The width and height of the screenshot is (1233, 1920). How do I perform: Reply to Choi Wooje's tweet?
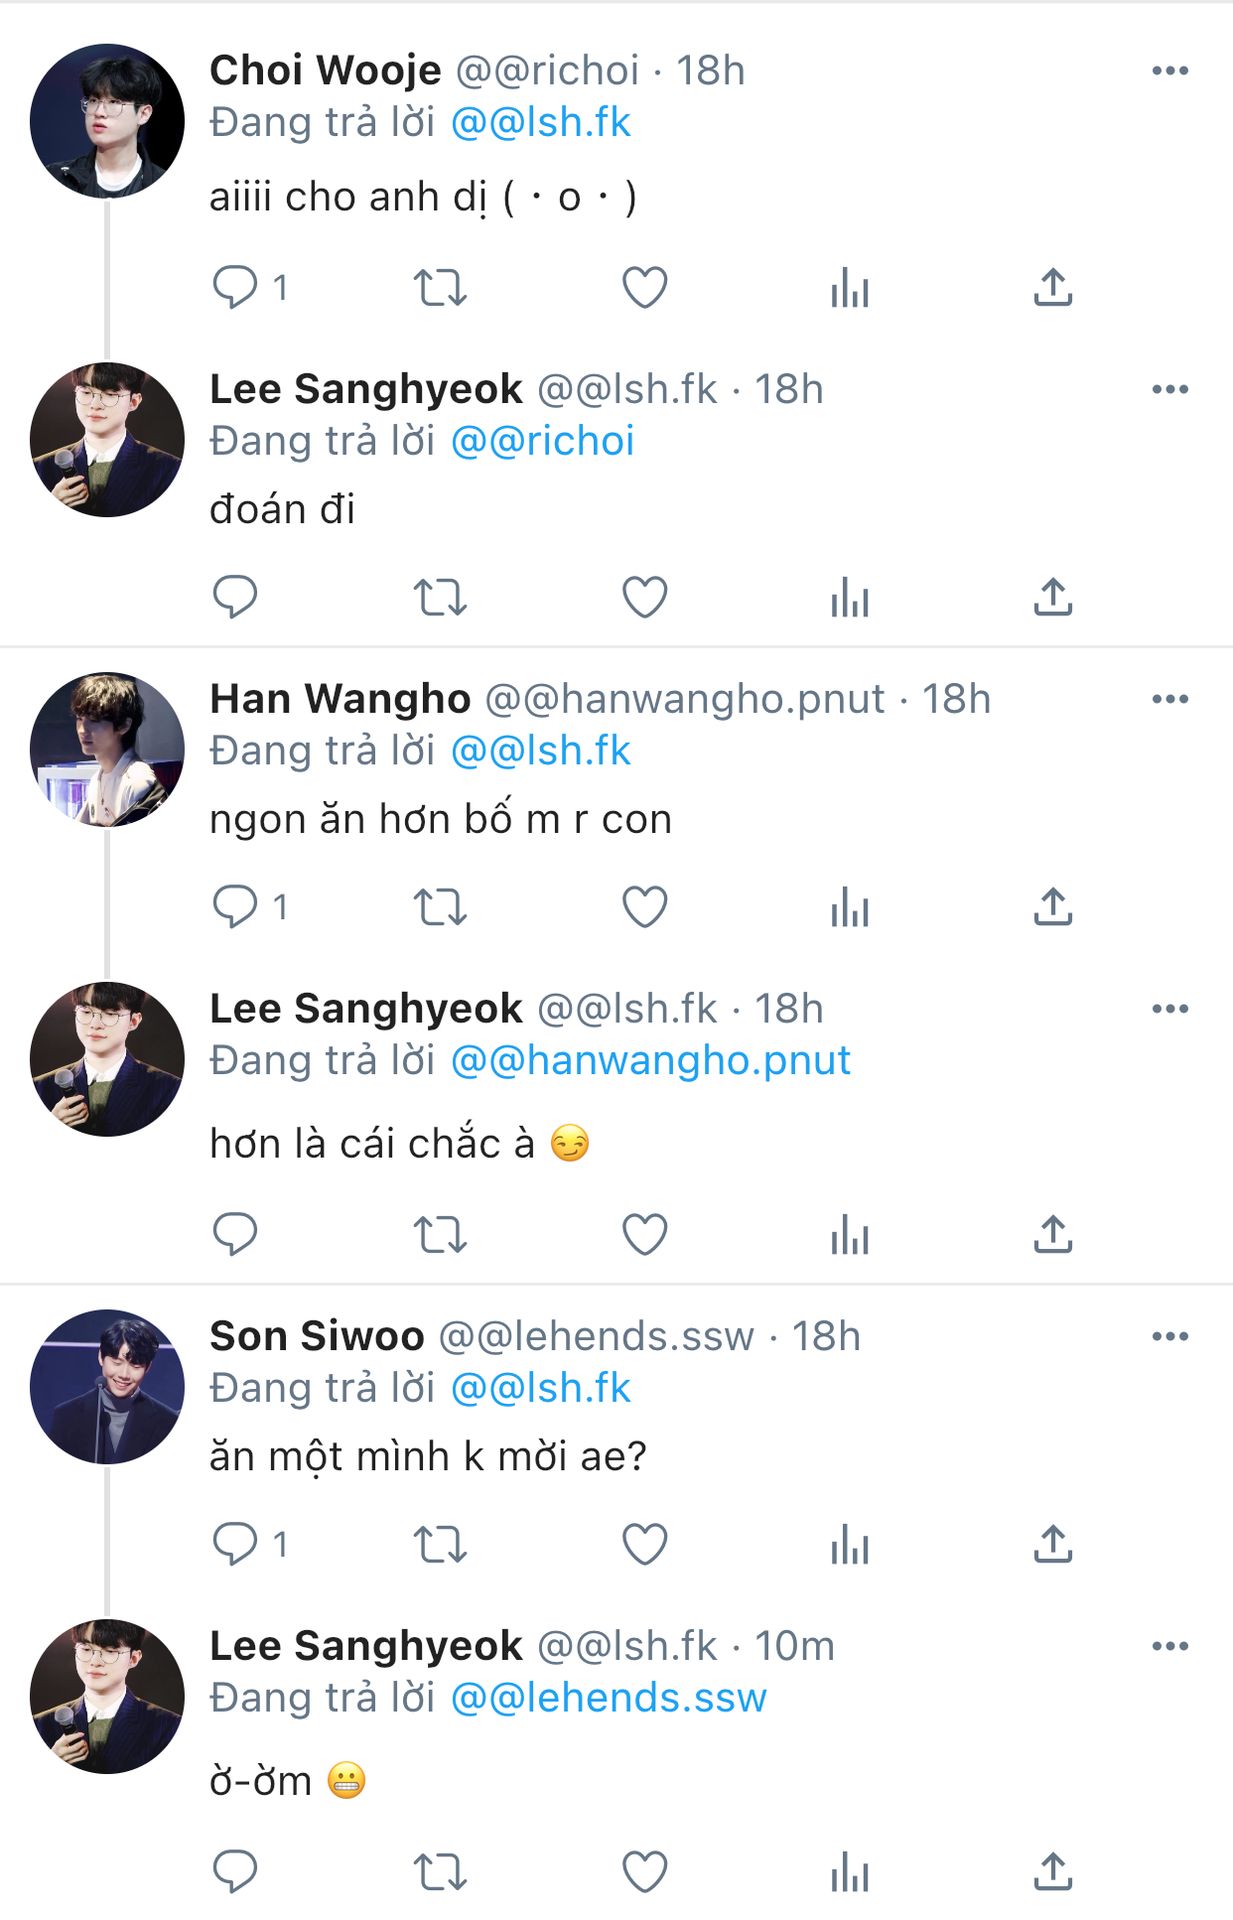235,288
